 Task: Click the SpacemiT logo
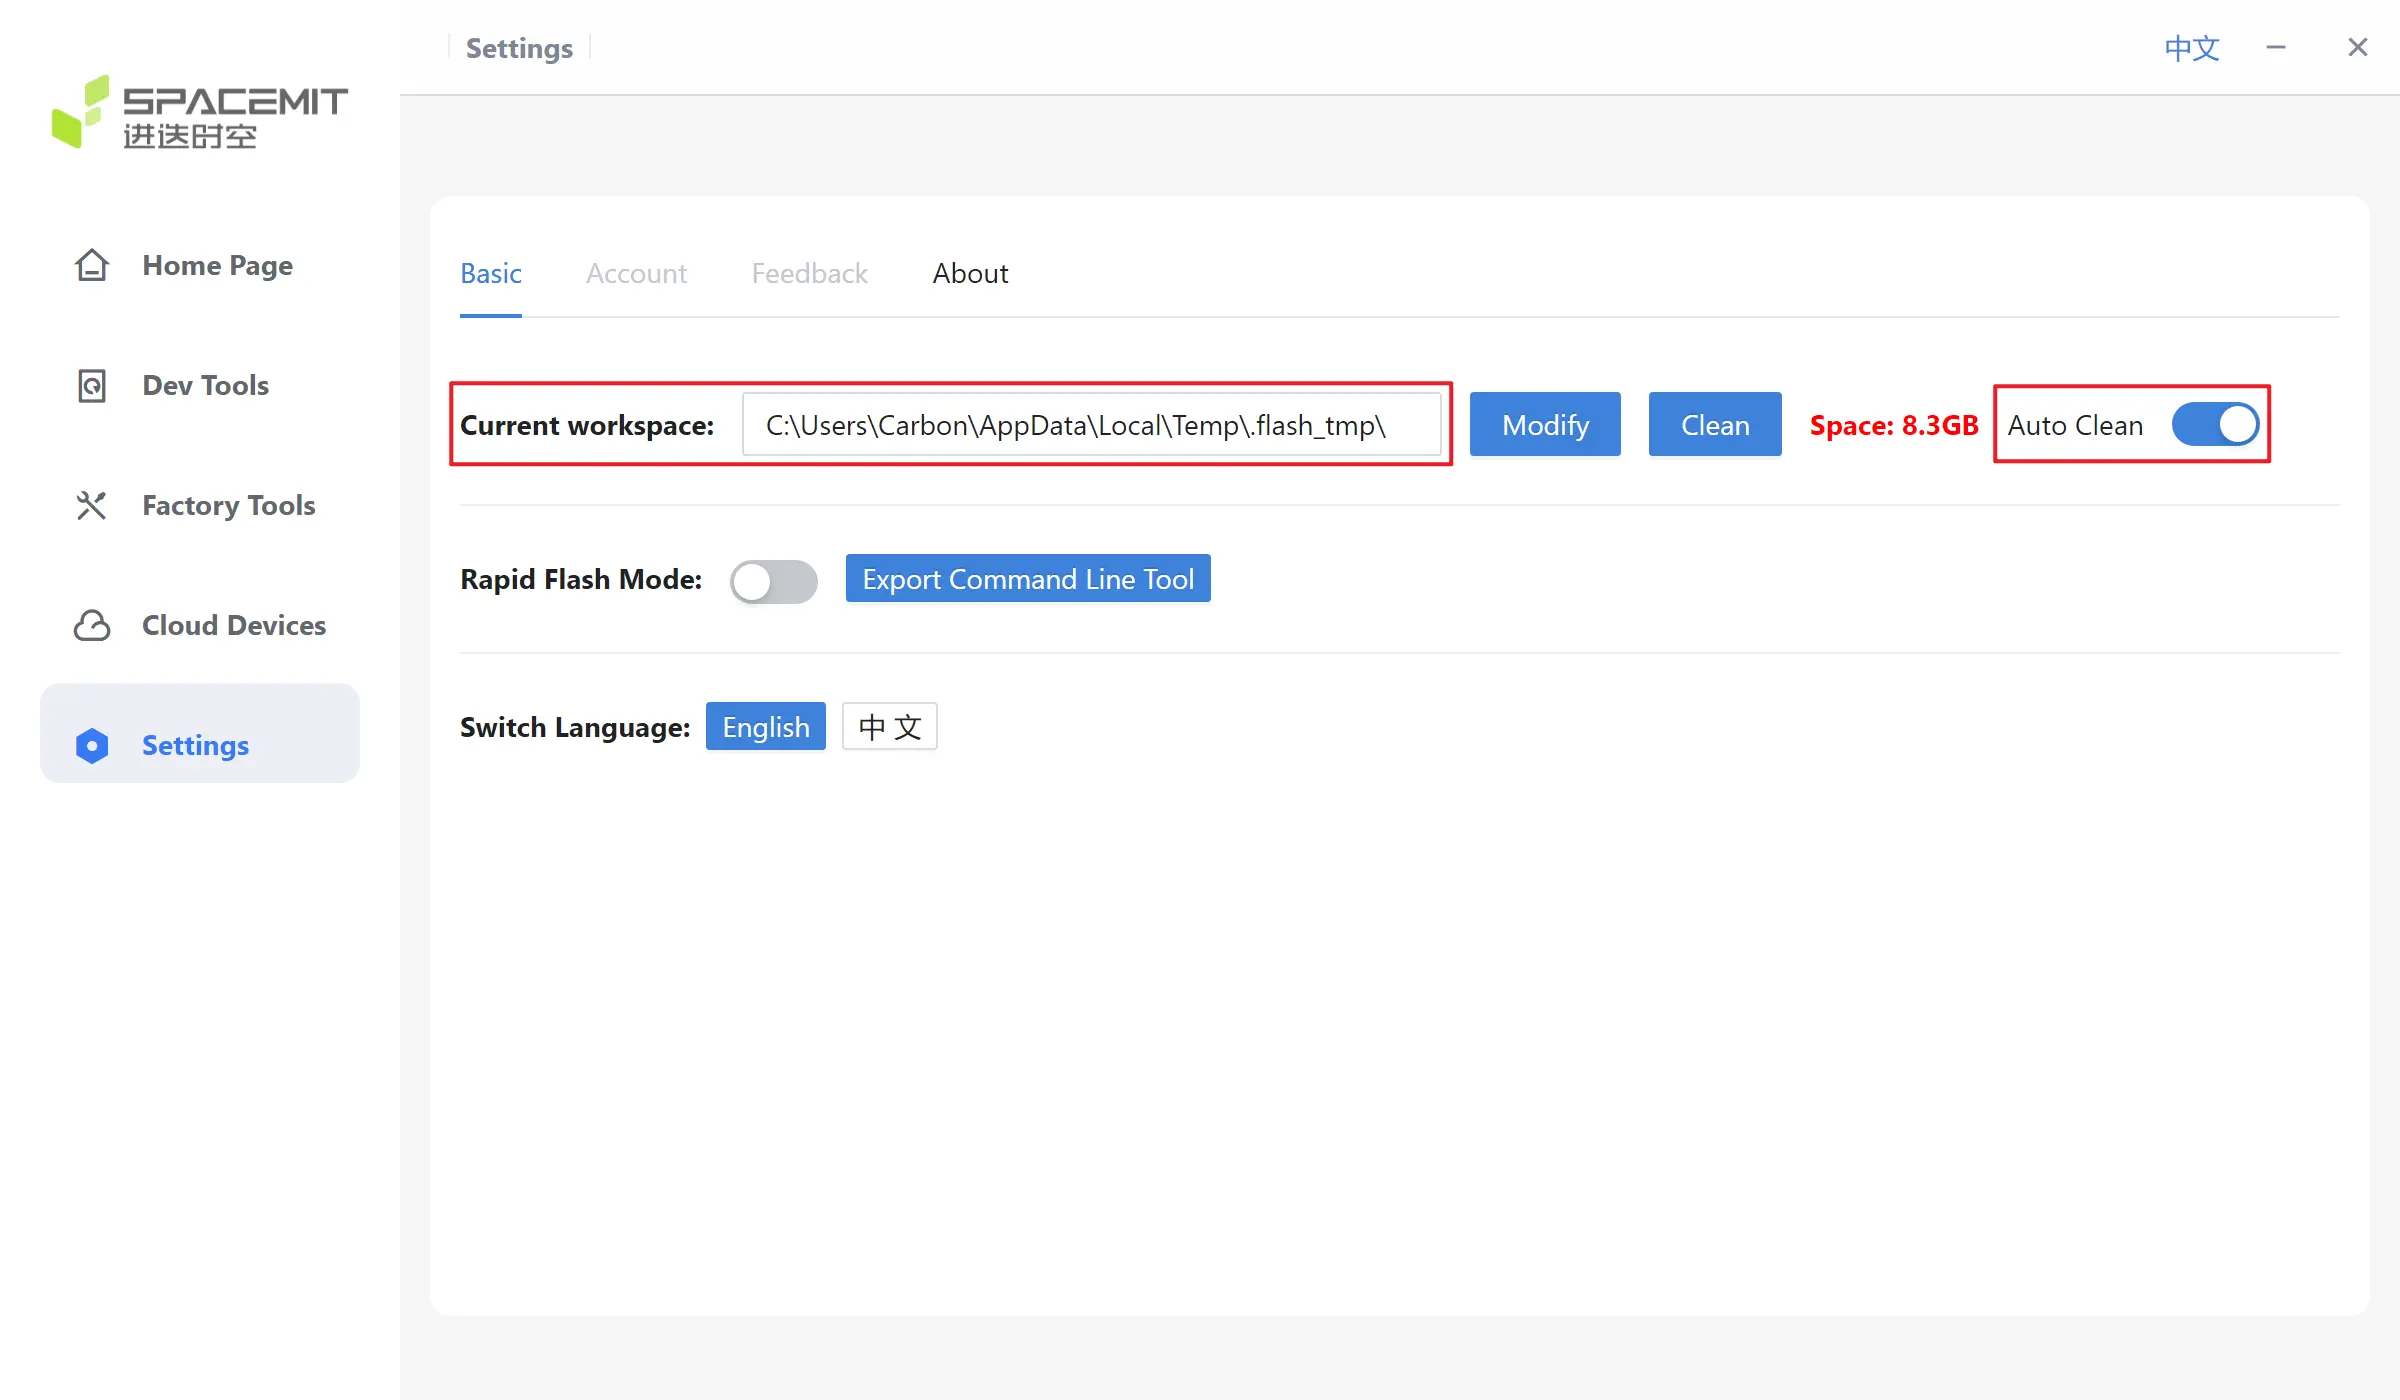point(199,112)
